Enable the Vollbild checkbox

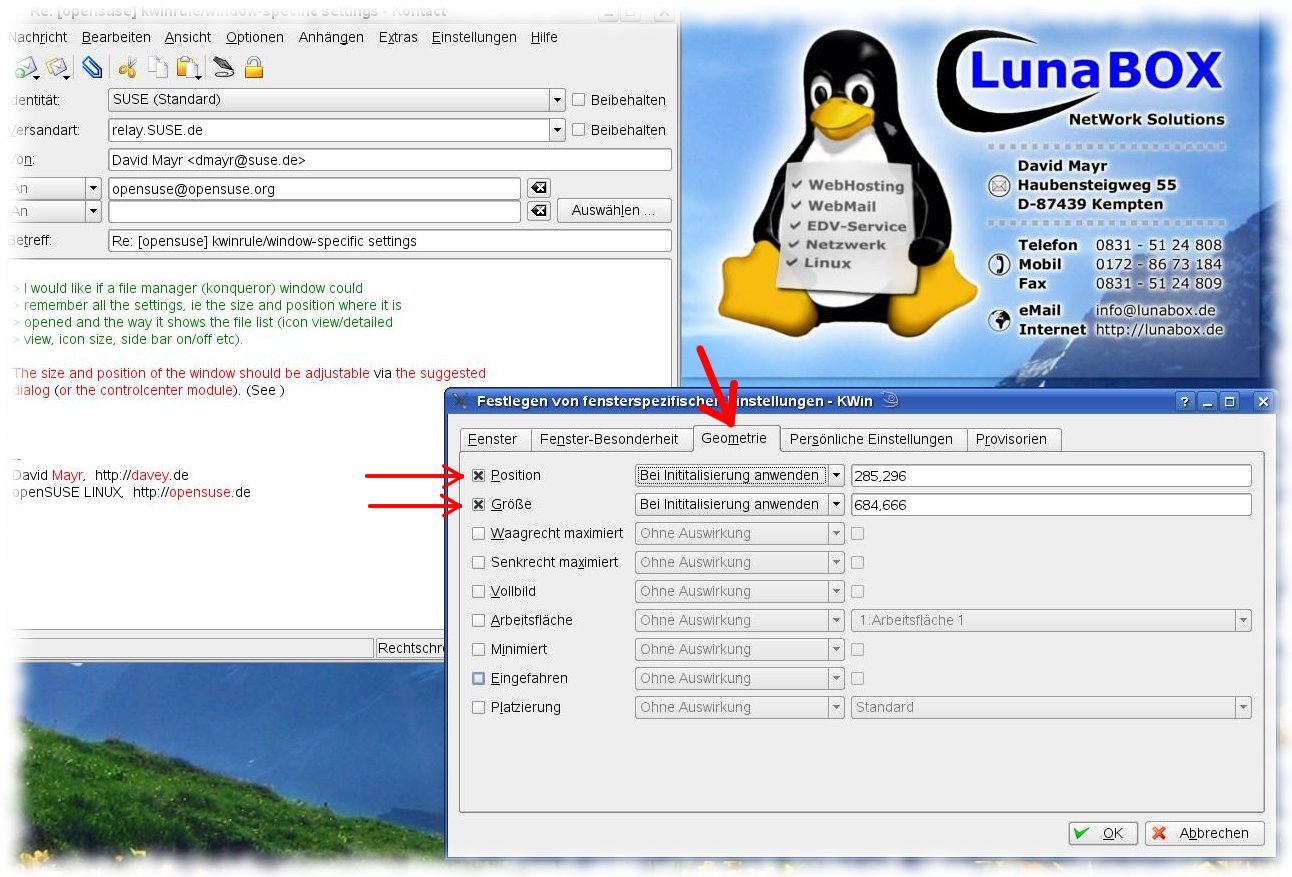478,592
